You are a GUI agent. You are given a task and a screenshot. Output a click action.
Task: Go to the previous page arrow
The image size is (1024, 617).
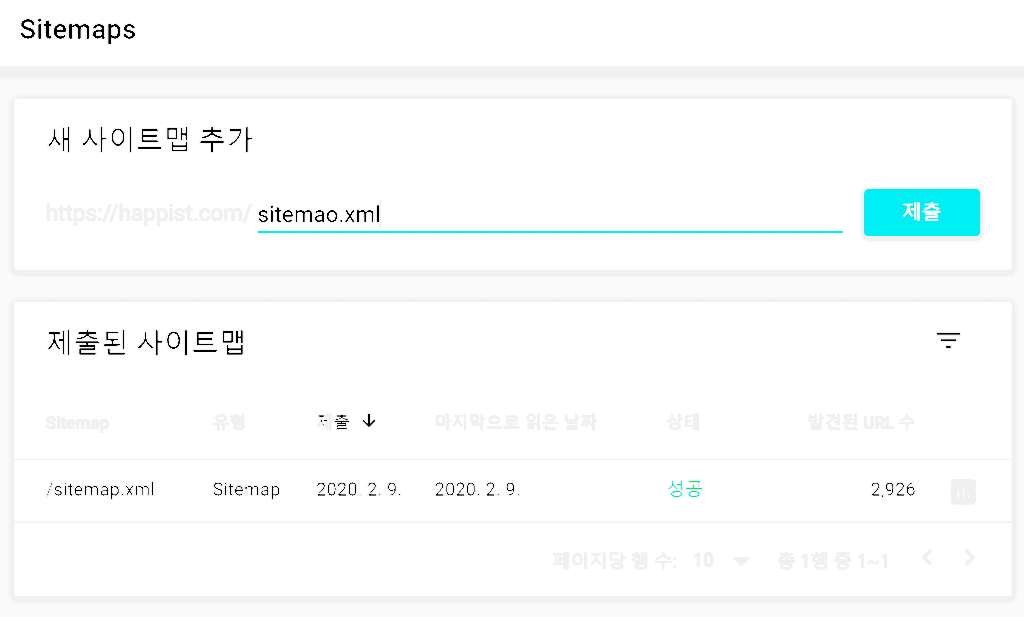click(x=927, y=558)
